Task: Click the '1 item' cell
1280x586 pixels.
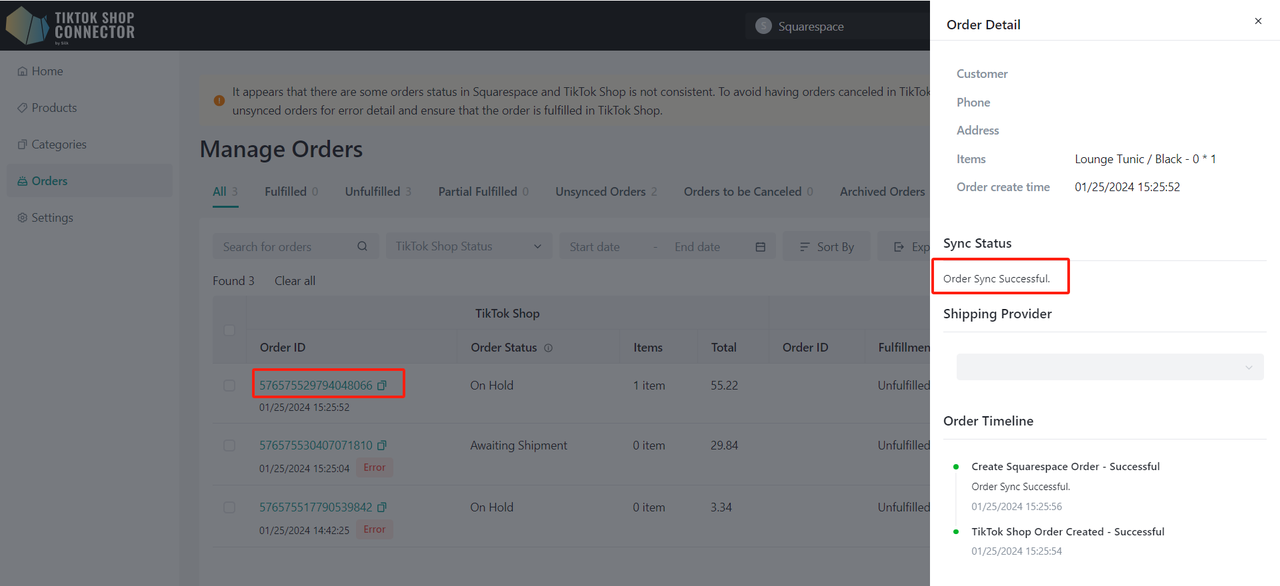Action: (x=649, y=385)
